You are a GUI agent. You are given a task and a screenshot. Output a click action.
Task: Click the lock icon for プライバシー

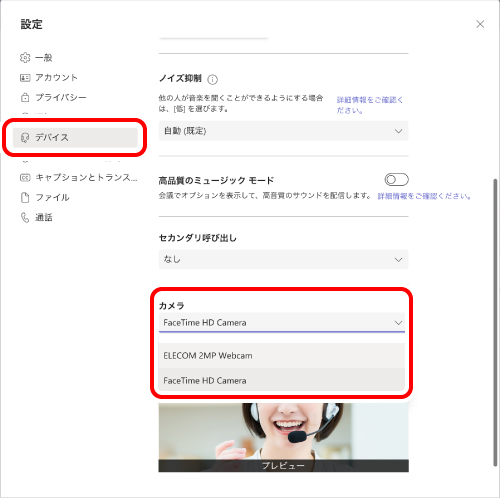[25, 97]
